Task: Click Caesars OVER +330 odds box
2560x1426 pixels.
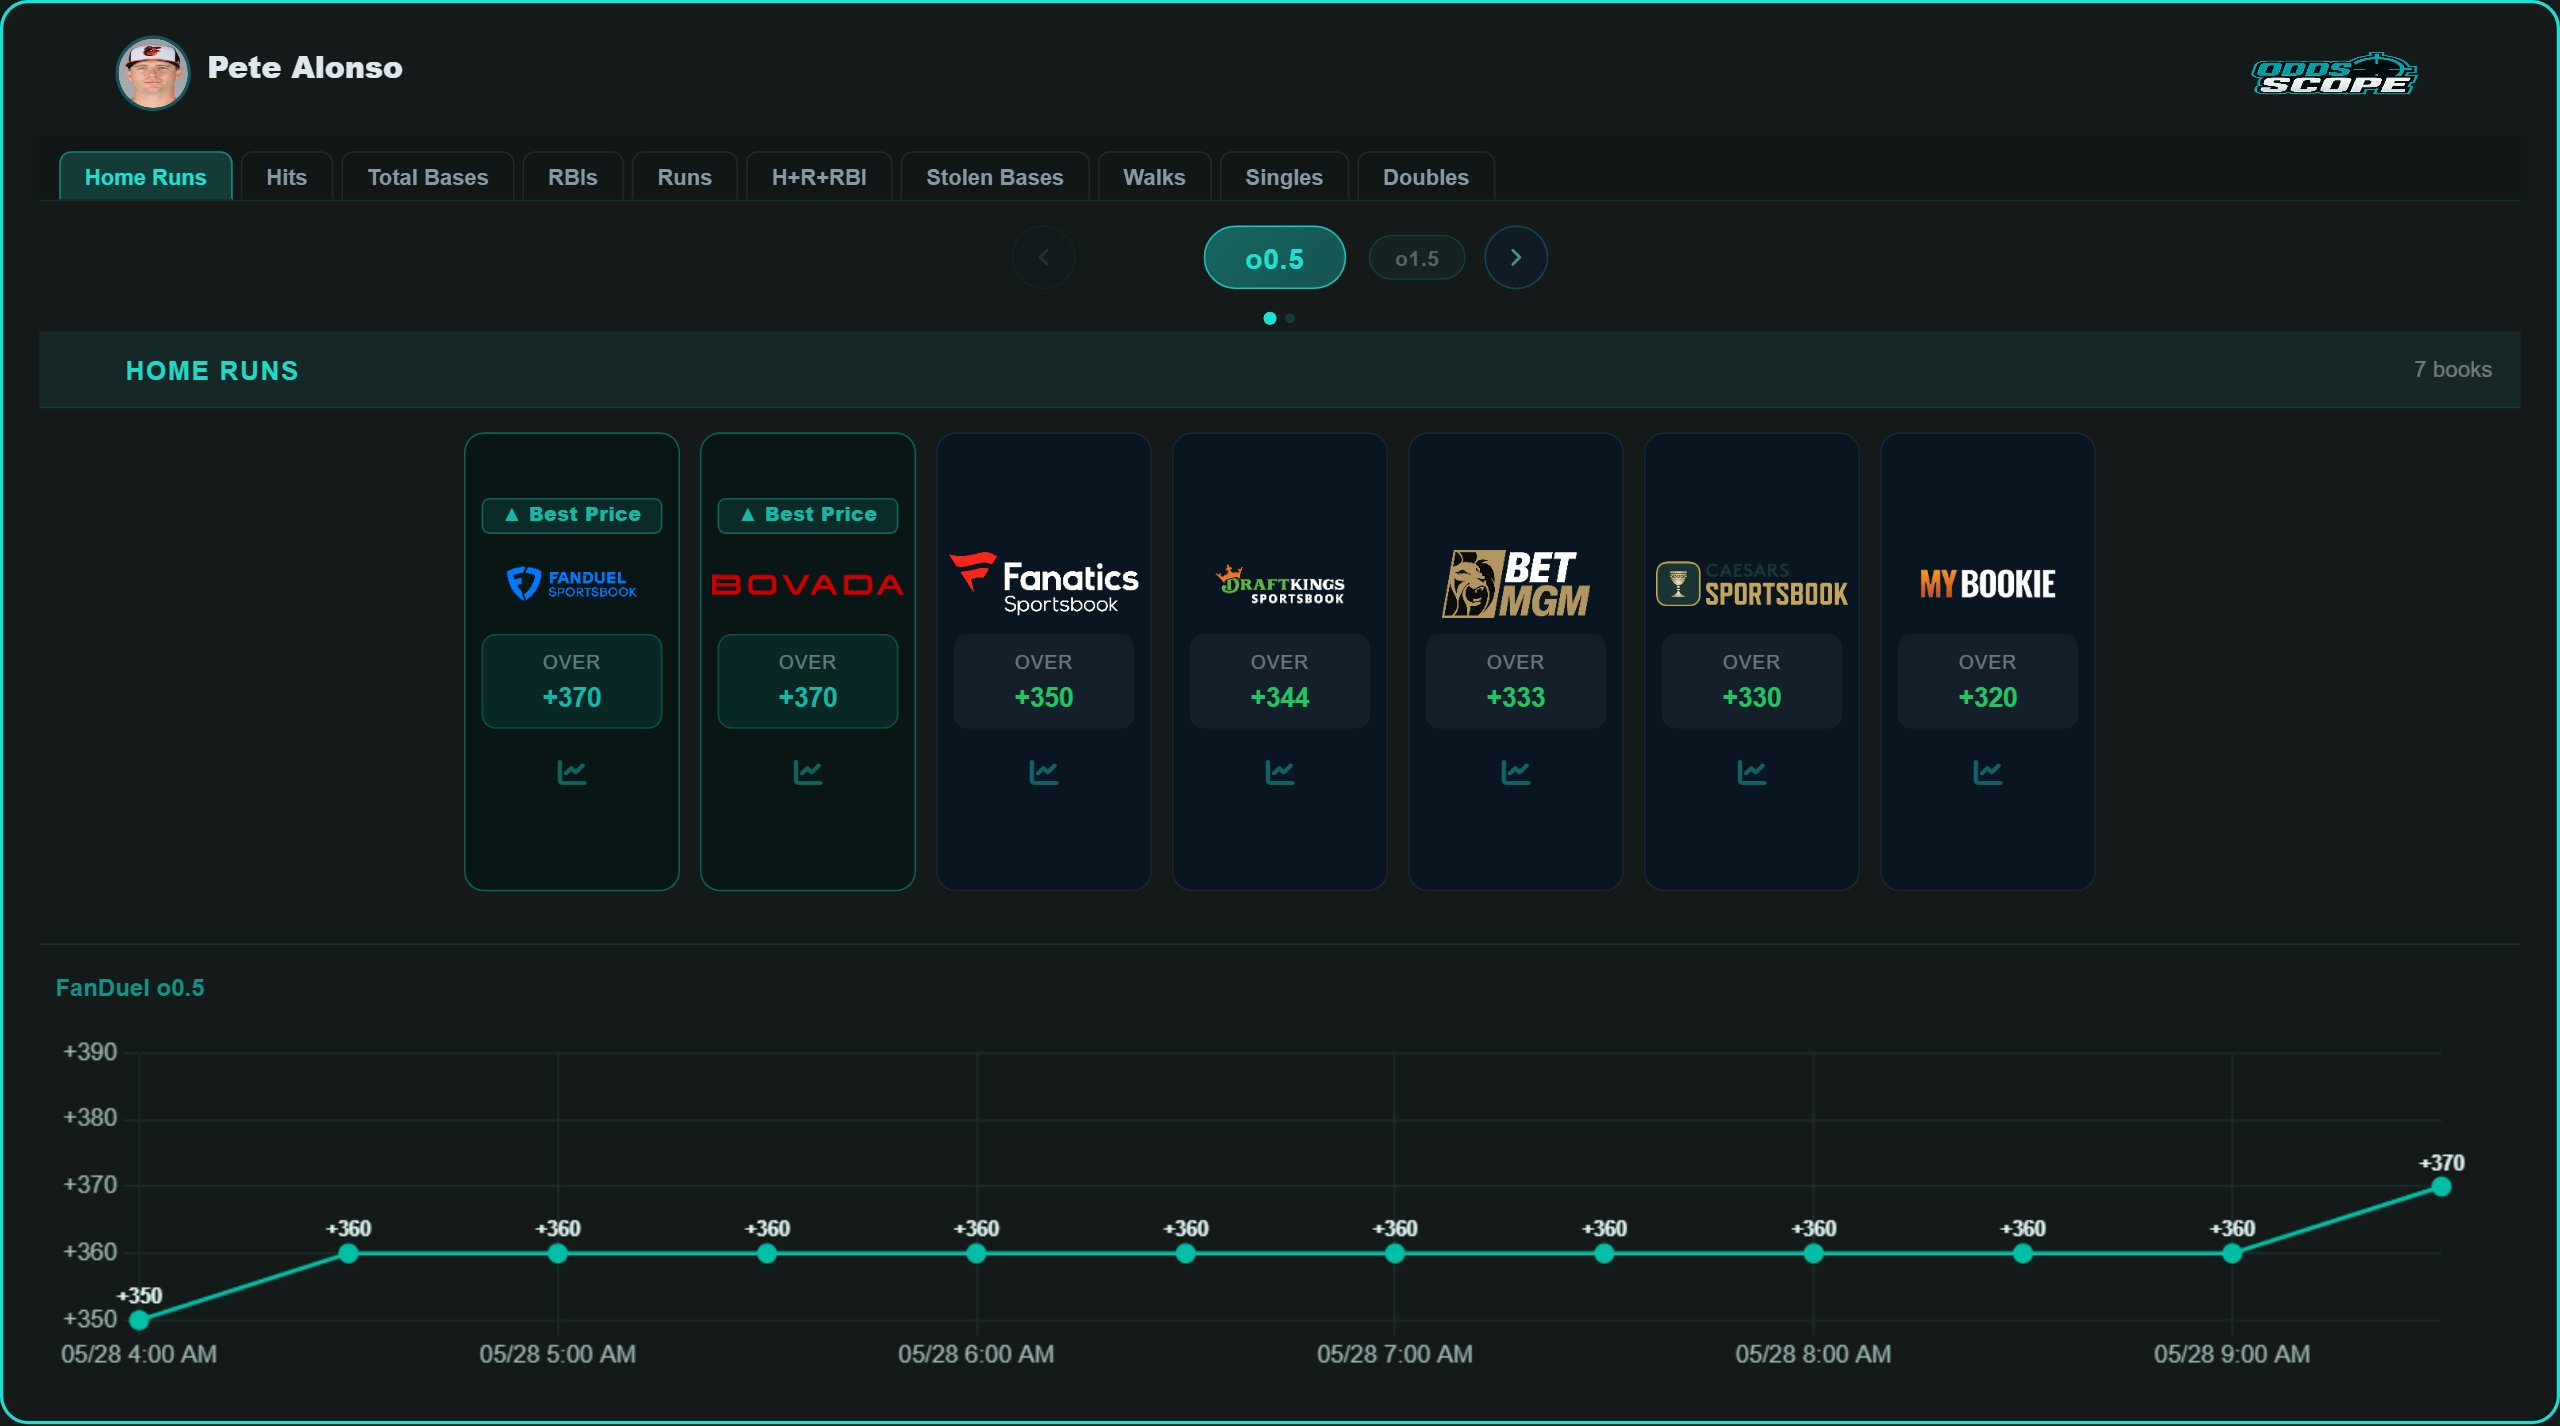Action: click(x=1751, y=681)
